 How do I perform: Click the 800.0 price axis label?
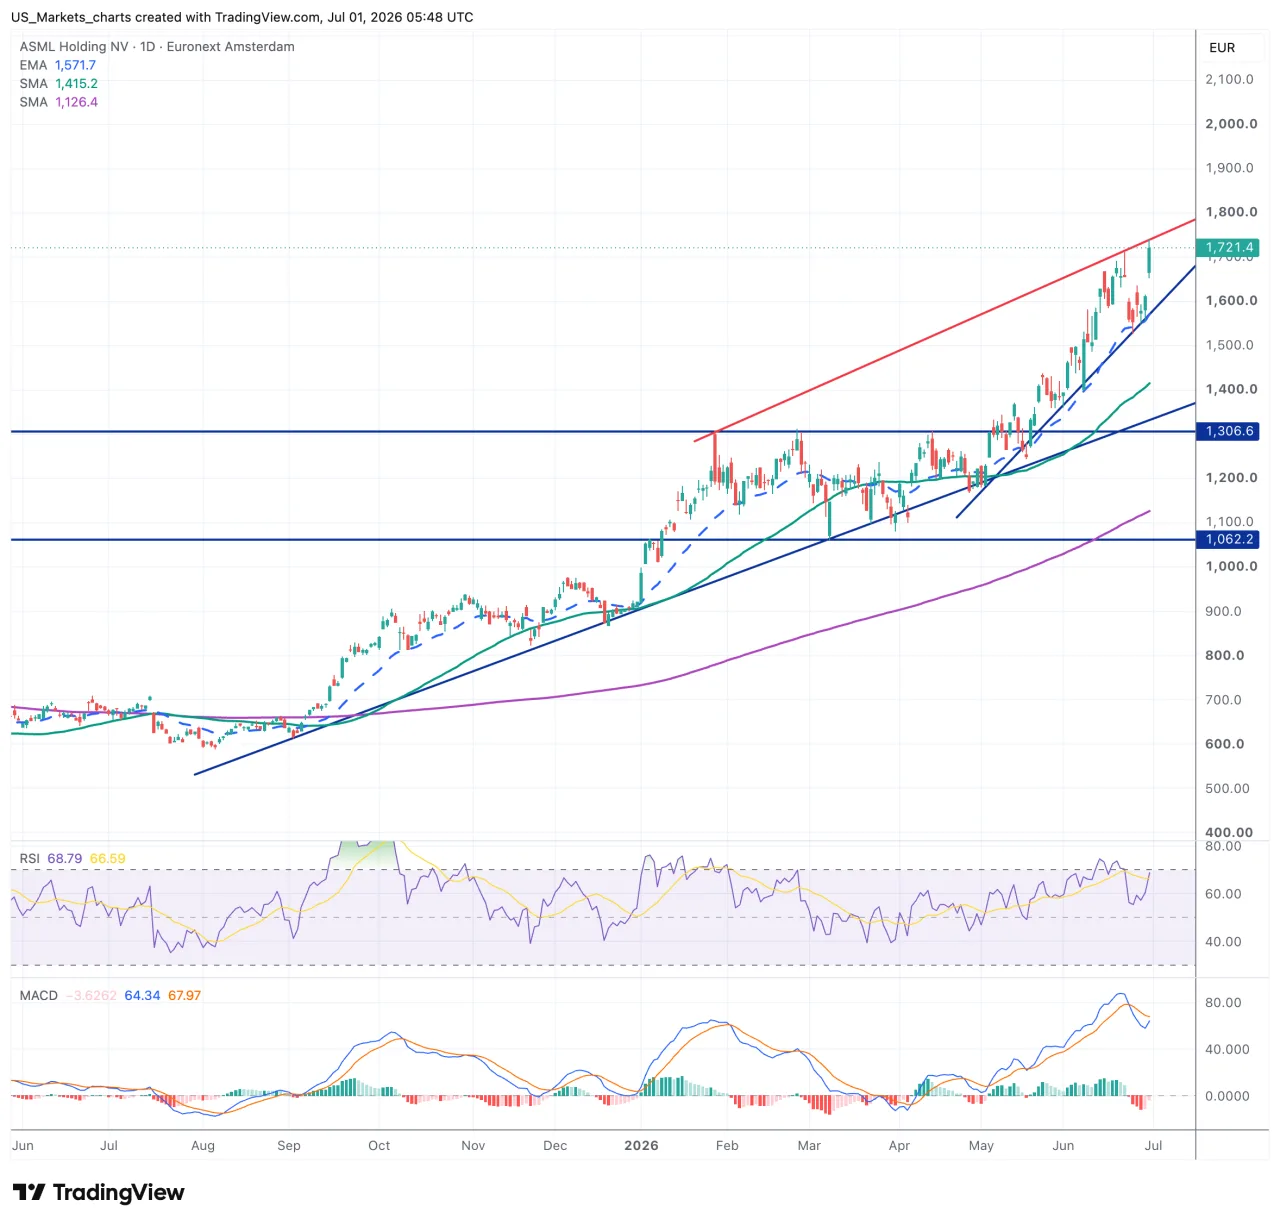coord(1225,656)
